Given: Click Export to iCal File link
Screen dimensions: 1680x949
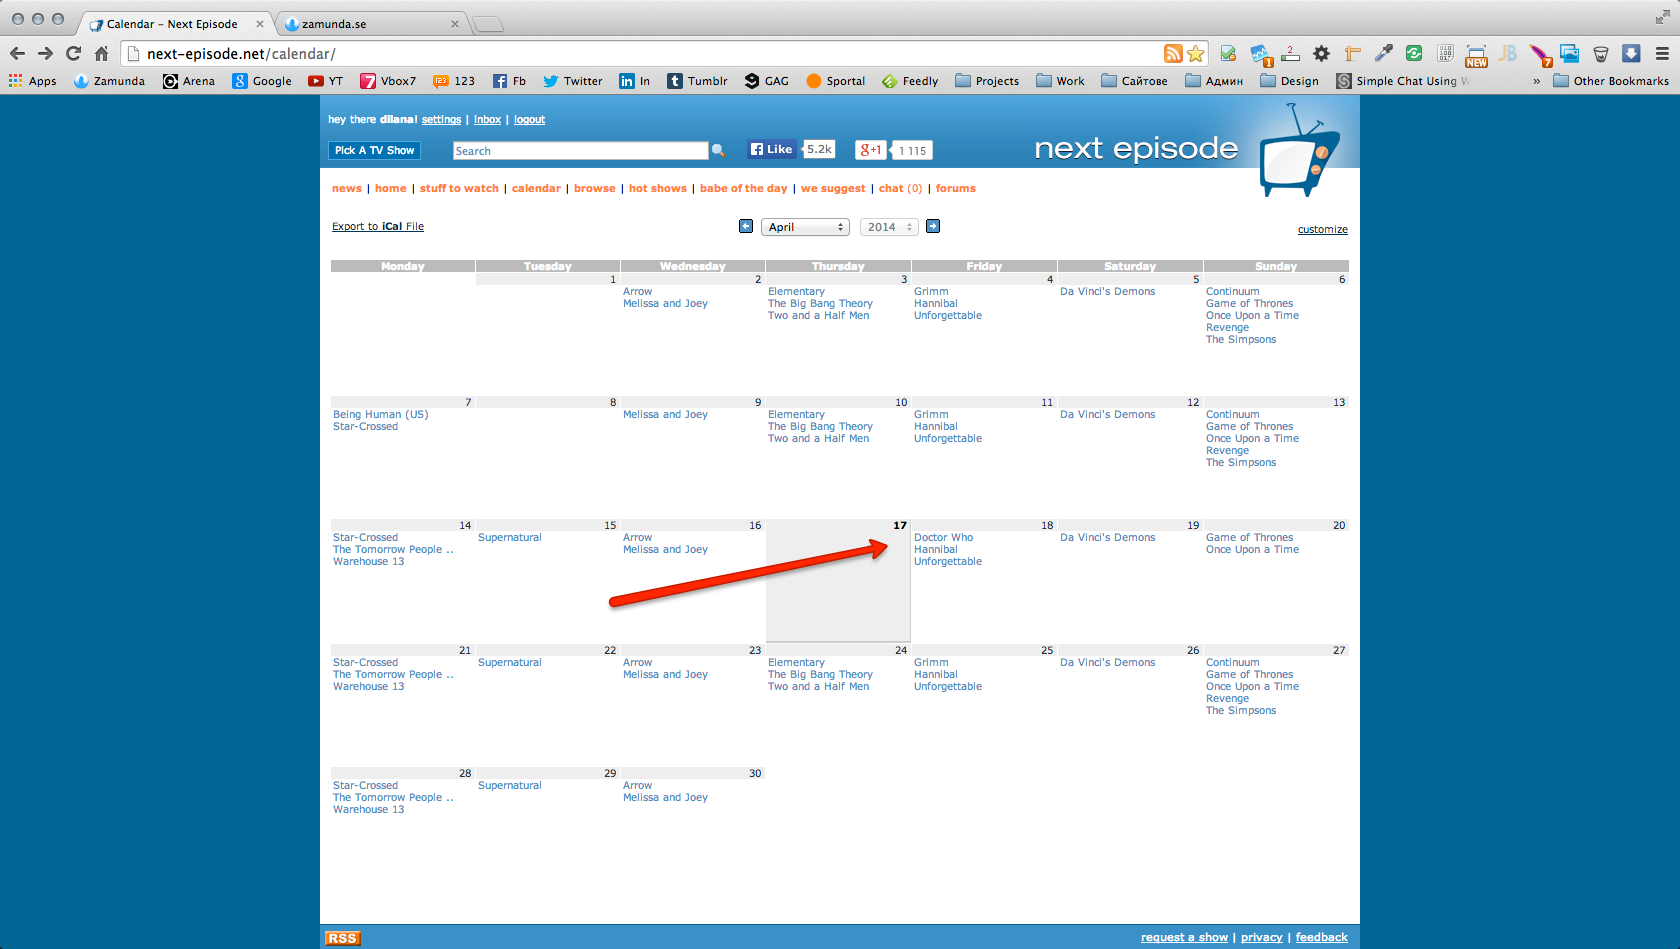Looking at the screenshot, I should coord(378,227).
